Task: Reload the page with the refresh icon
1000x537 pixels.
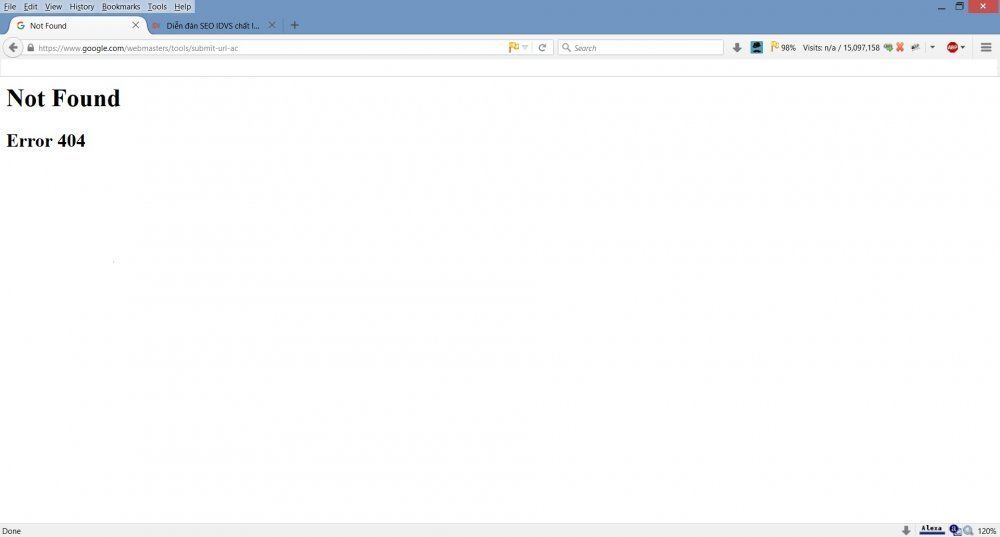Action: coord(542,48)
